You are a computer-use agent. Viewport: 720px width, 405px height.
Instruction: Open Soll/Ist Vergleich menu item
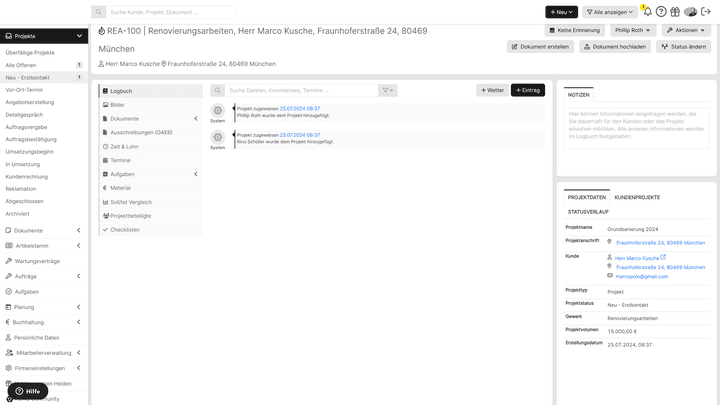pyautogui.click(x=151, y=202)
